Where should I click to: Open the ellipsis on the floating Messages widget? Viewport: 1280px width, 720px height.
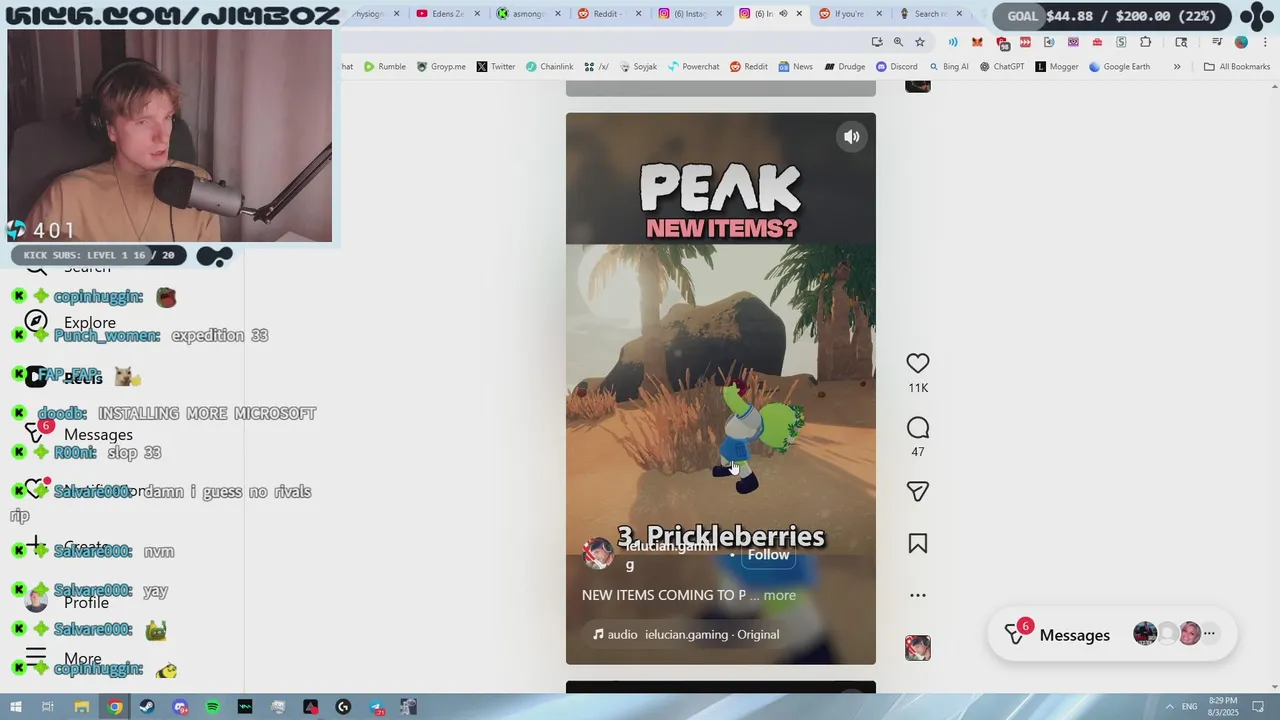click(1209, 634)
